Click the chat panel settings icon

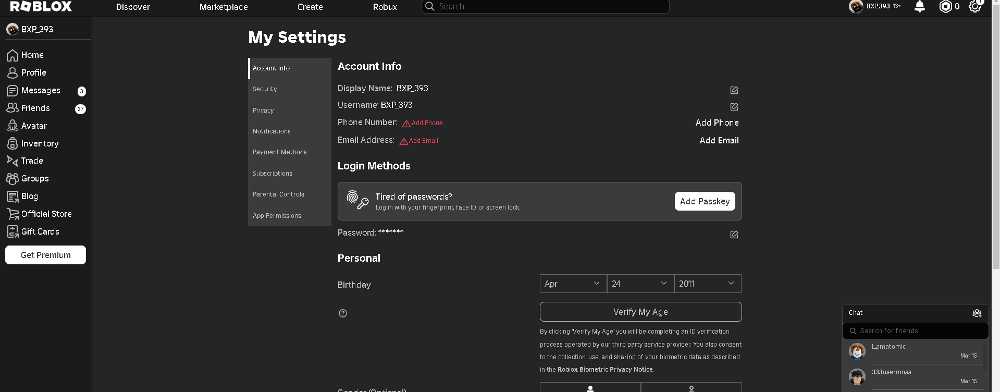[x=976, y=313]
